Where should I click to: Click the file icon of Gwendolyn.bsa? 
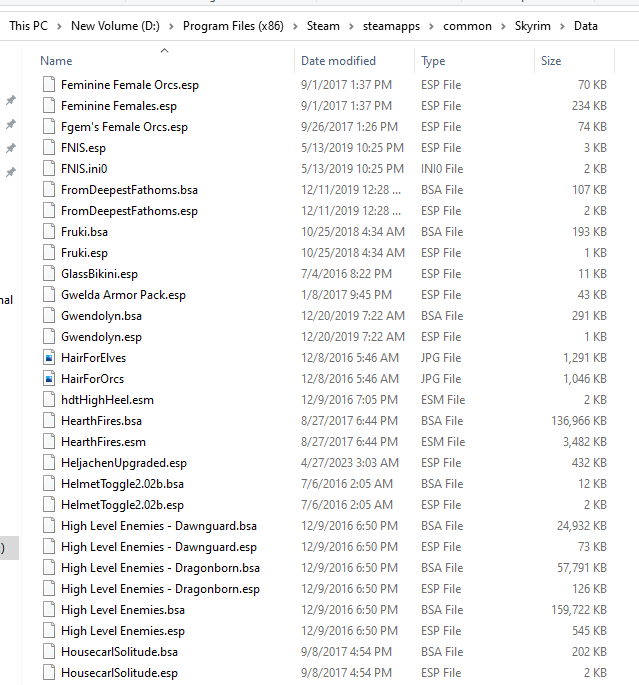tap(49, 316)
